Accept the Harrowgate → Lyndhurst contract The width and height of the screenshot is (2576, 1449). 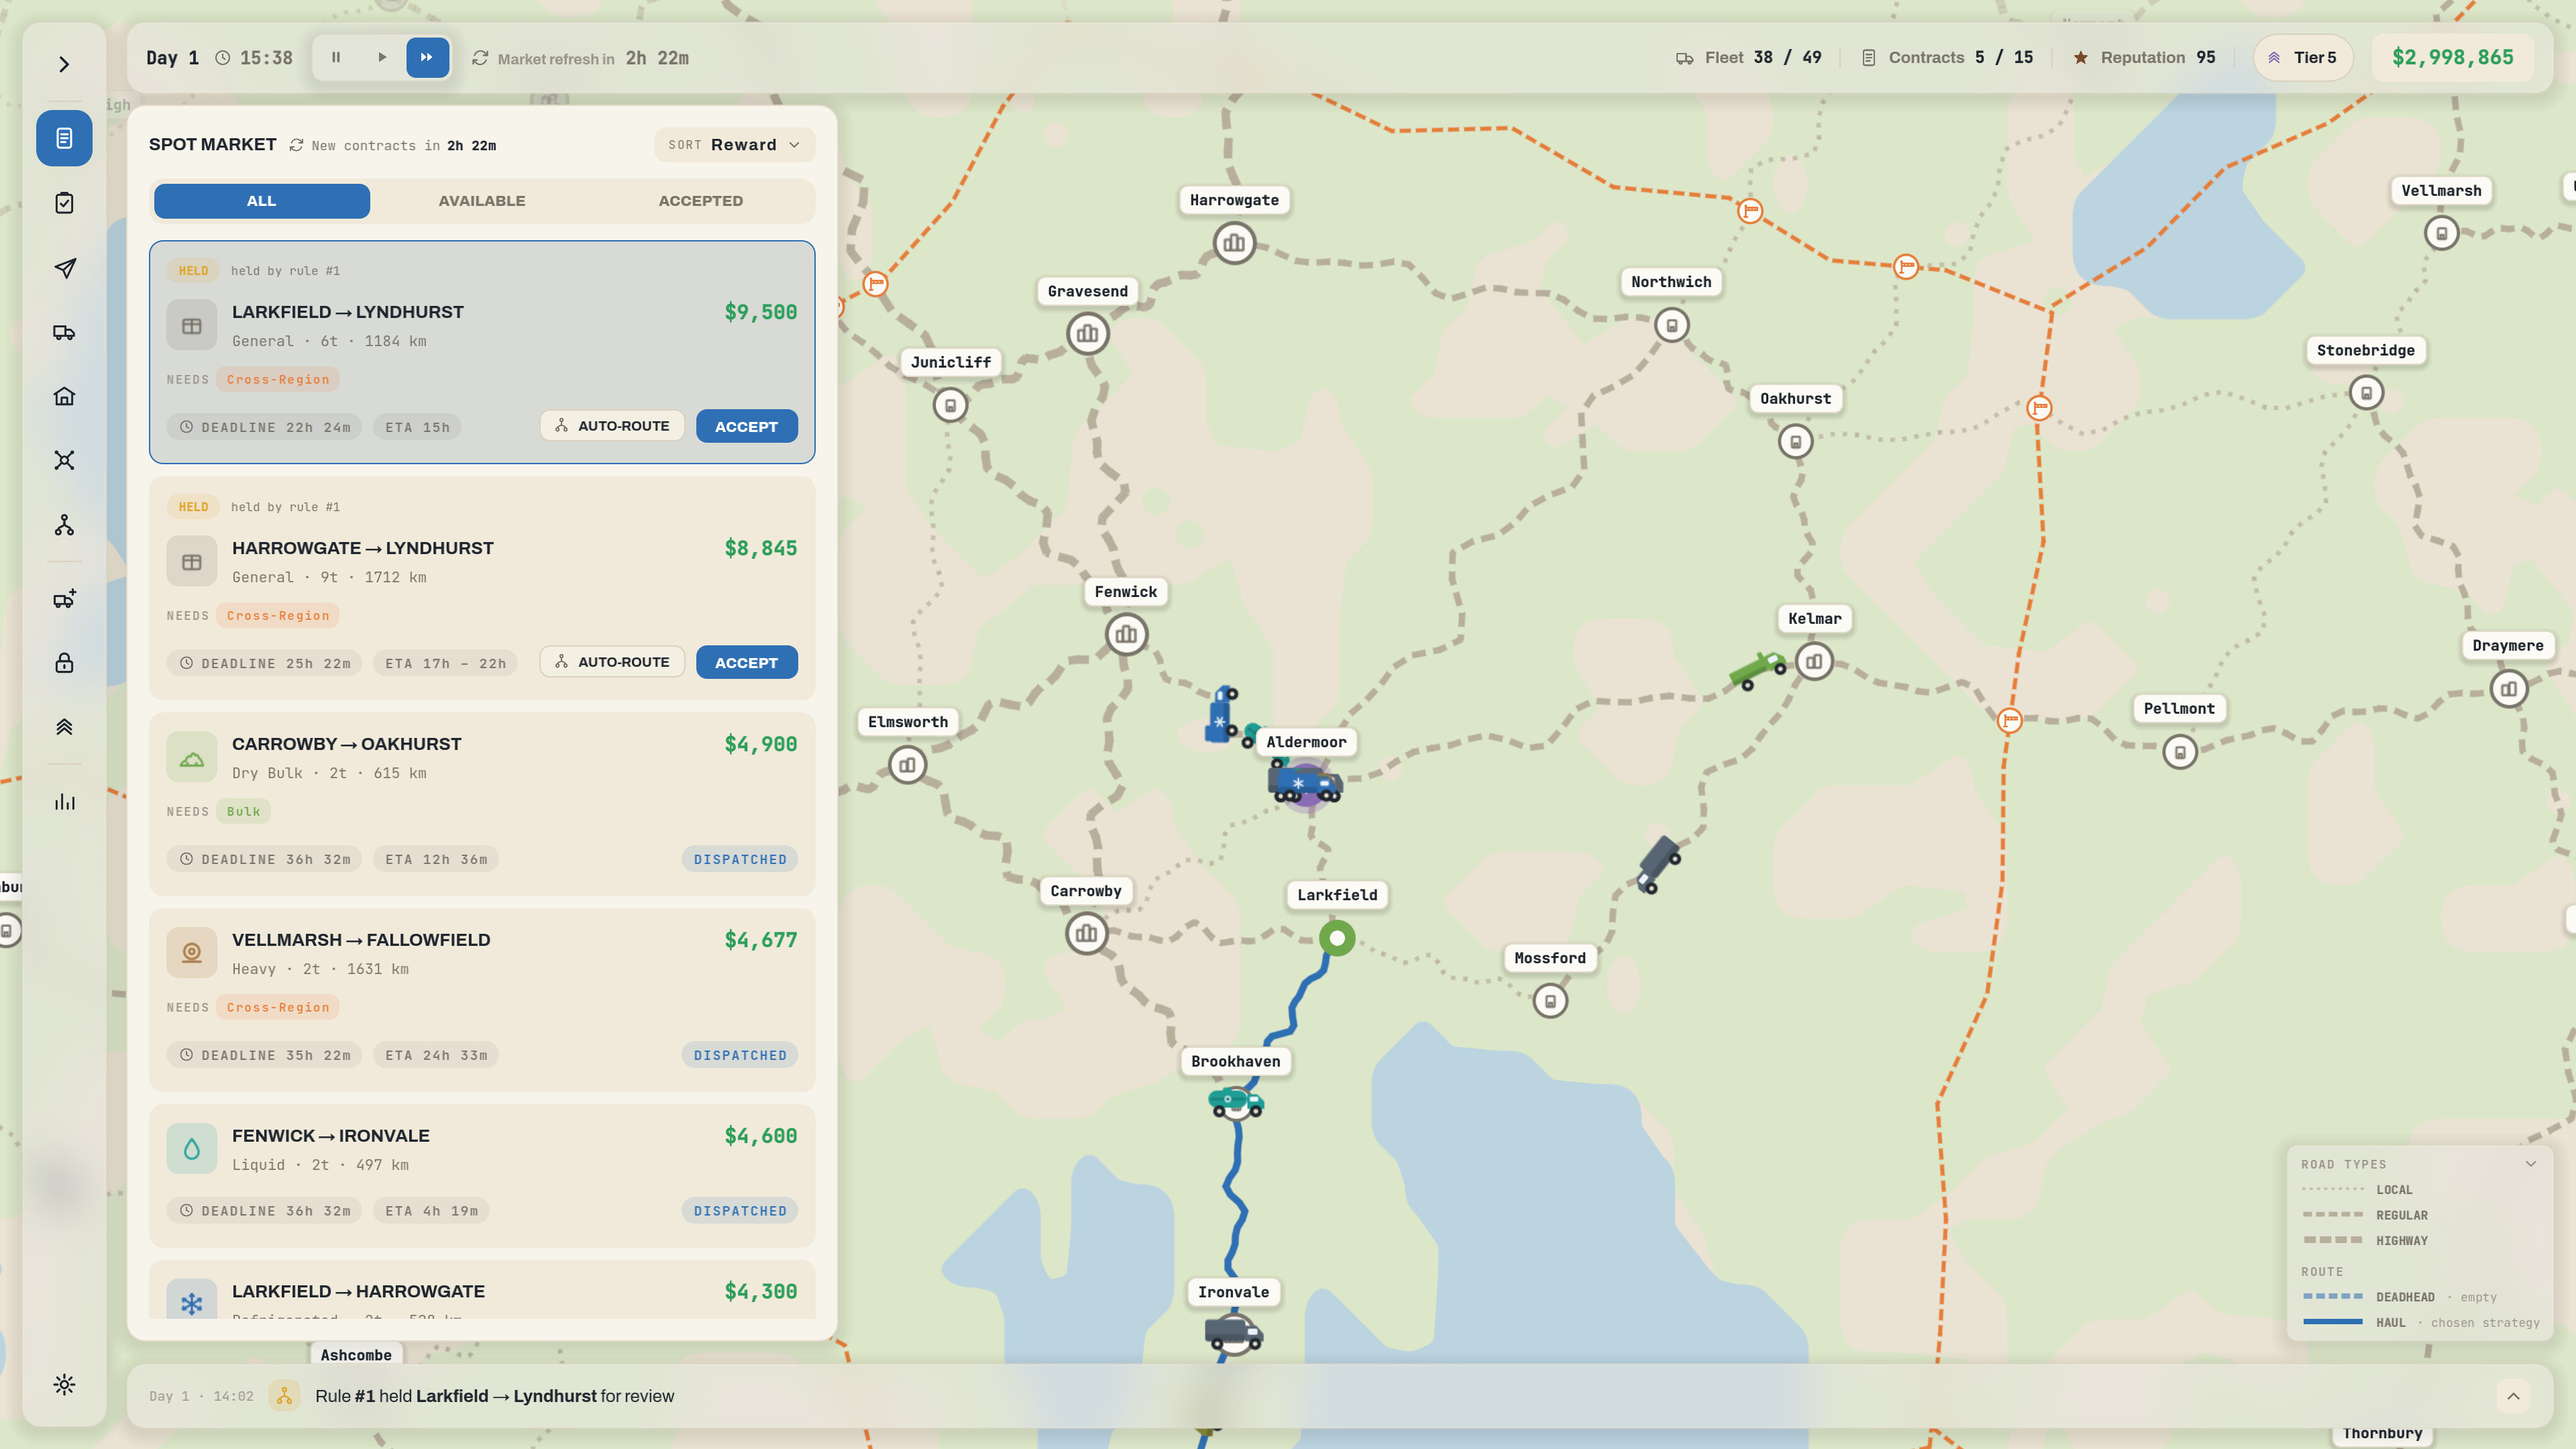coord(746,663)
